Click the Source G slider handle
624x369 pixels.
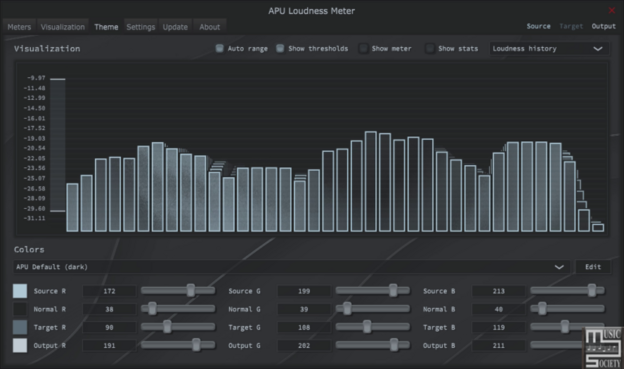tap(393, 291)
